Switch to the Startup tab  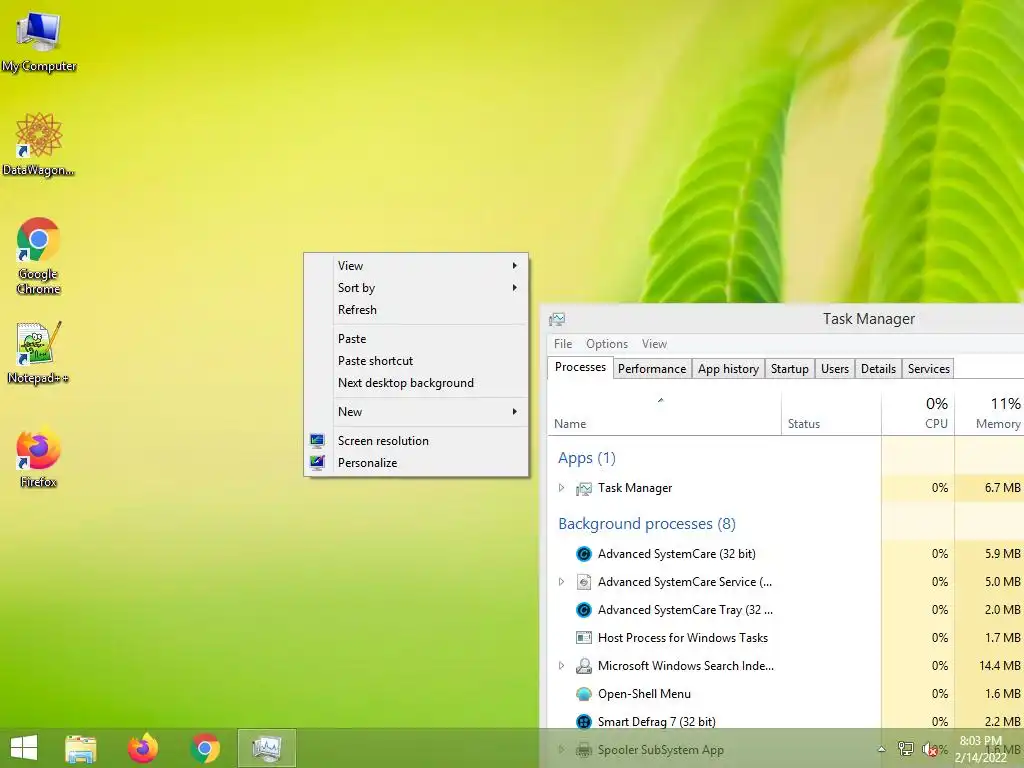coord(790,369)
